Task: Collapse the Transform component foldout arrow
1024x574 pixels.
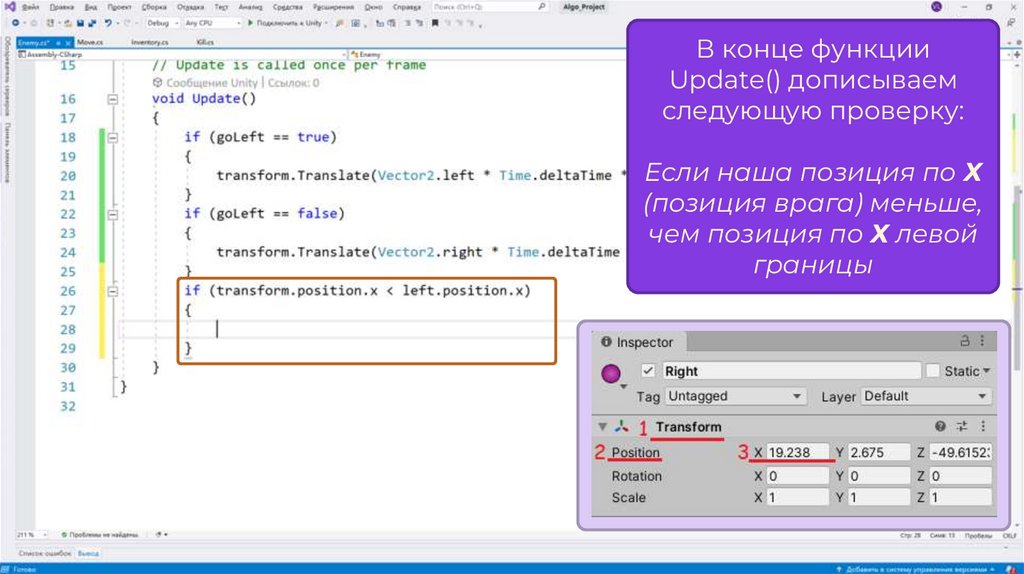Action: pos(602,427)
